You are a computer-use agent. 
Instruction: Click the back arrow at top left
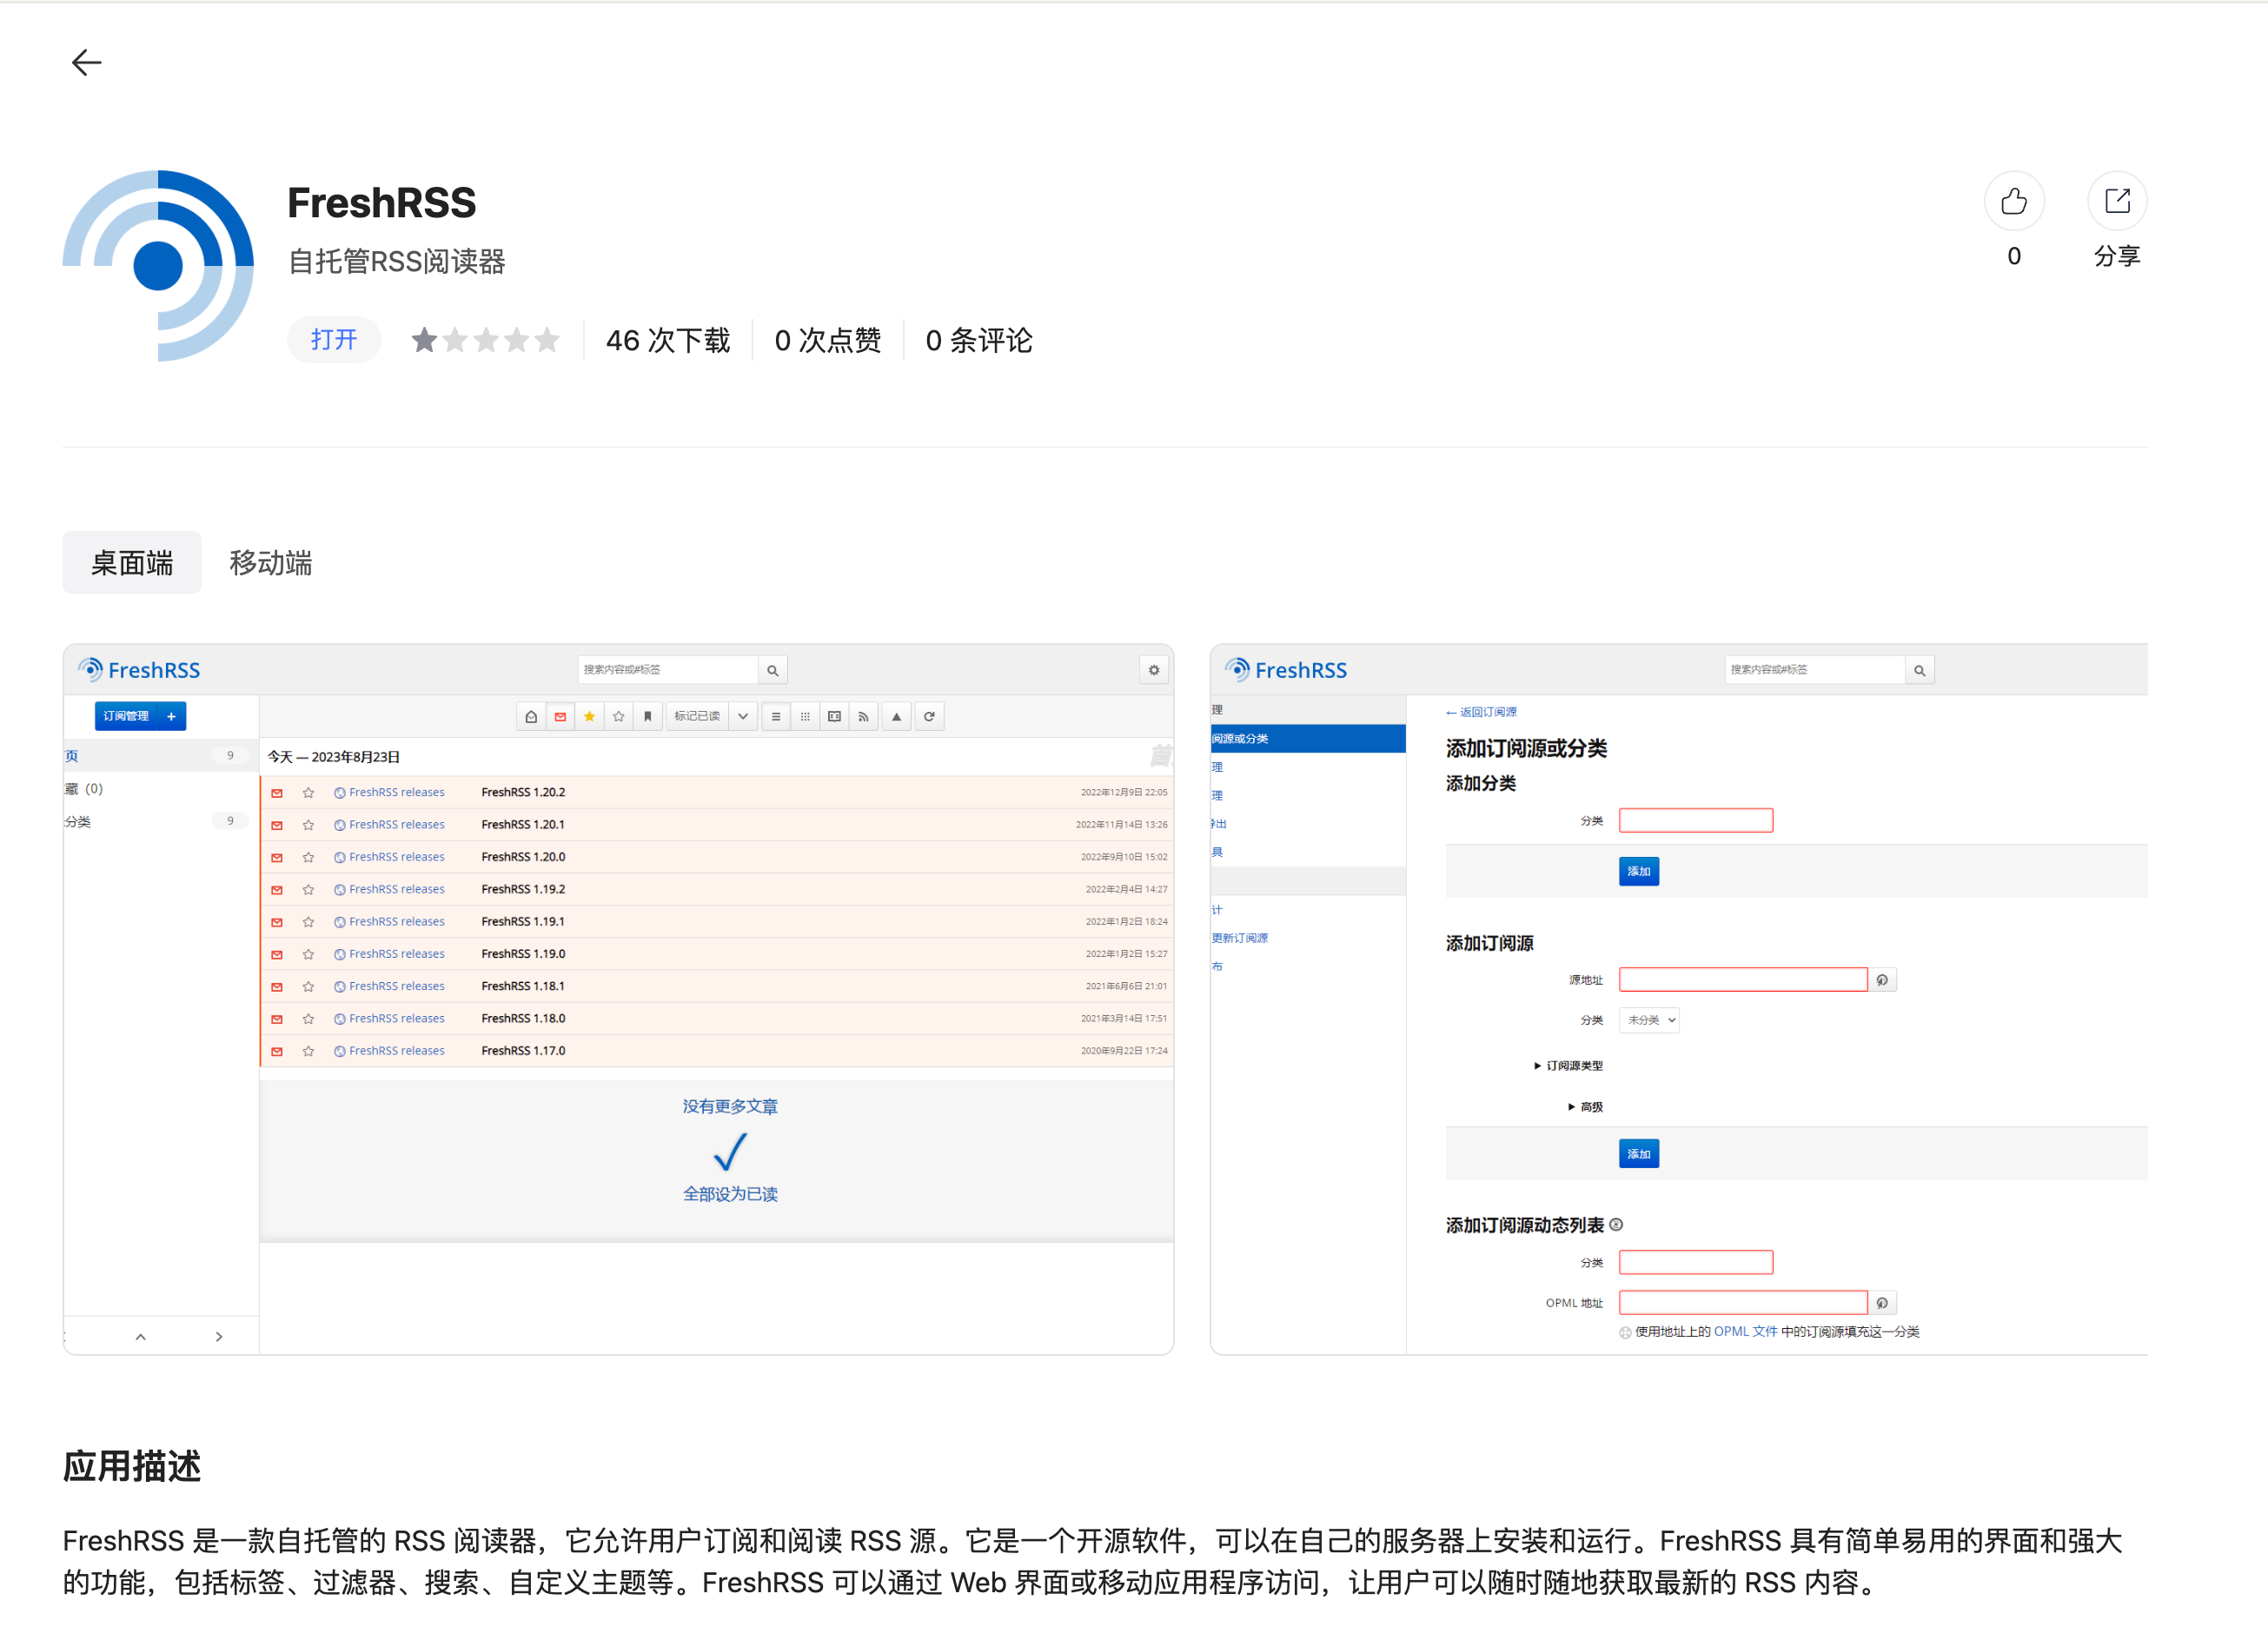coord(86,62)
